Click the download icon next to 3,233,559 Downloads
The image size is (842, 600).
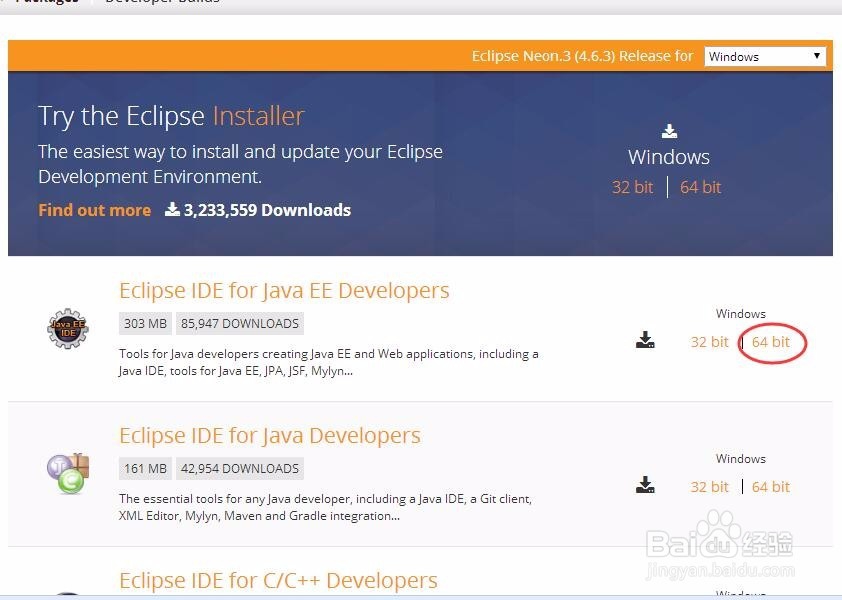[x=172, y=209]
